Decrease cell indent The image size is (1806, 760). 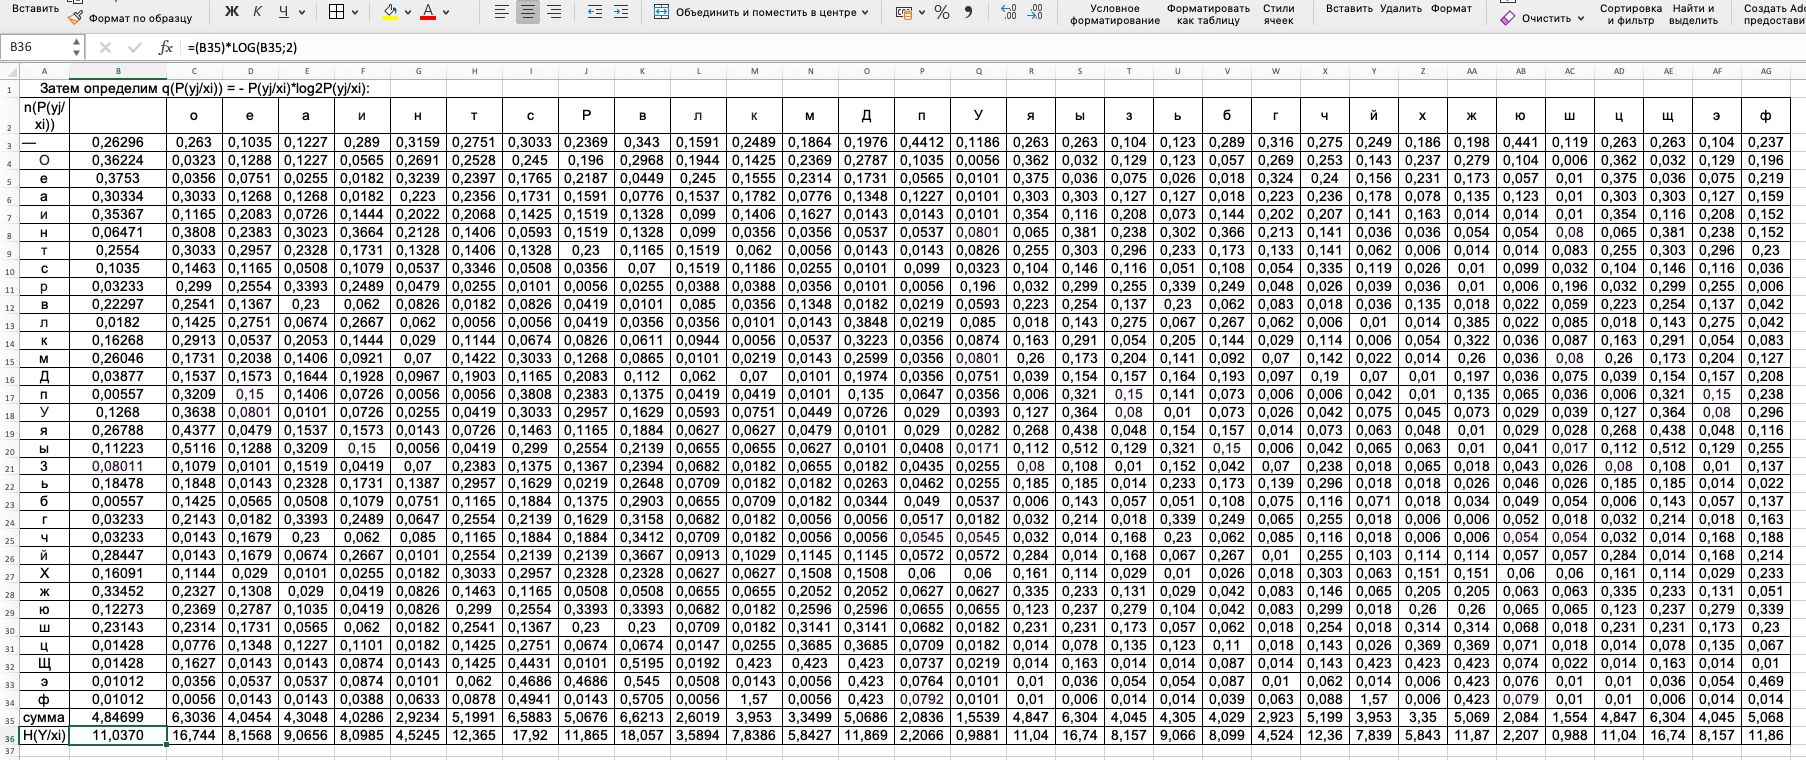click(x=595, y=12)
